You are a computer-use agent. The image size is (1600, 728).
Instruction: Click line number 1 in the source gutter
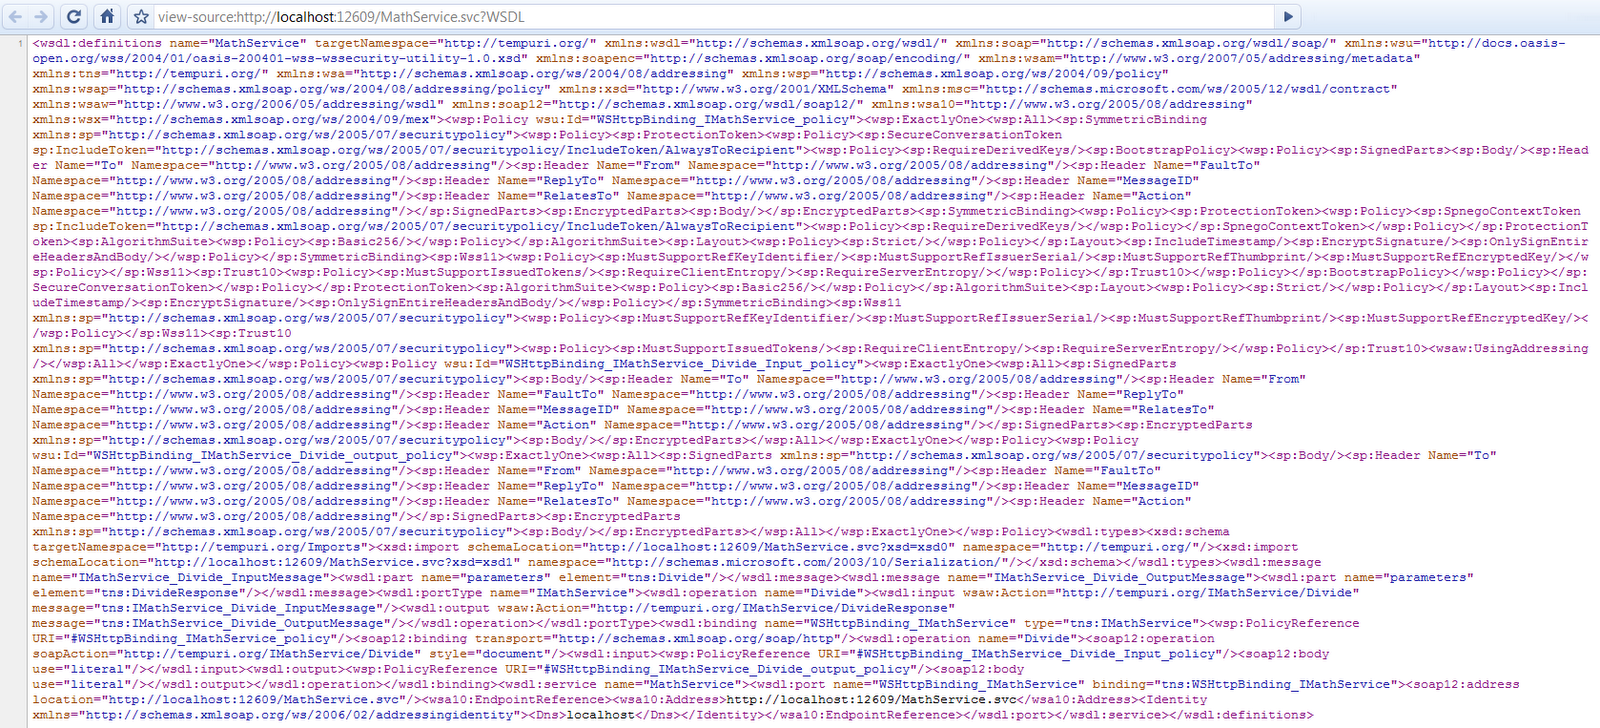click(20, 43)
